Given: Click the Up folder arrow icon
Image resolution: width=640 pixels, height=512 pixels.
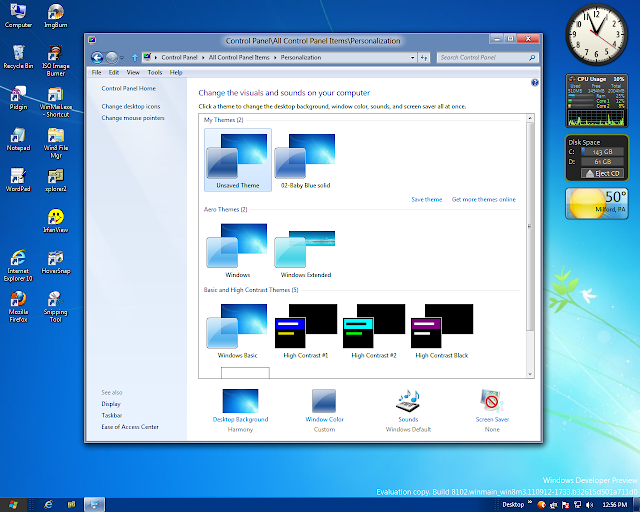Looking at the screenshot, I should click(135, 58).
